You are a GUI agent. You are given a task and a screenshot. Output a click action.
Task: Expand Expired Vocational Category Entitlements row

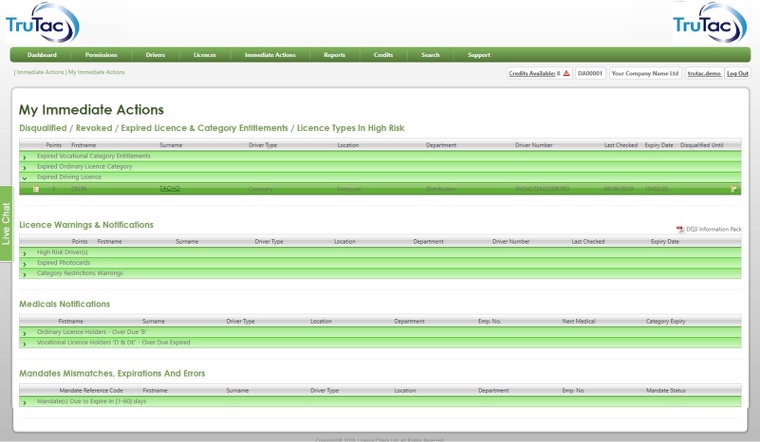pyautogui.click(x=25, y=157)
